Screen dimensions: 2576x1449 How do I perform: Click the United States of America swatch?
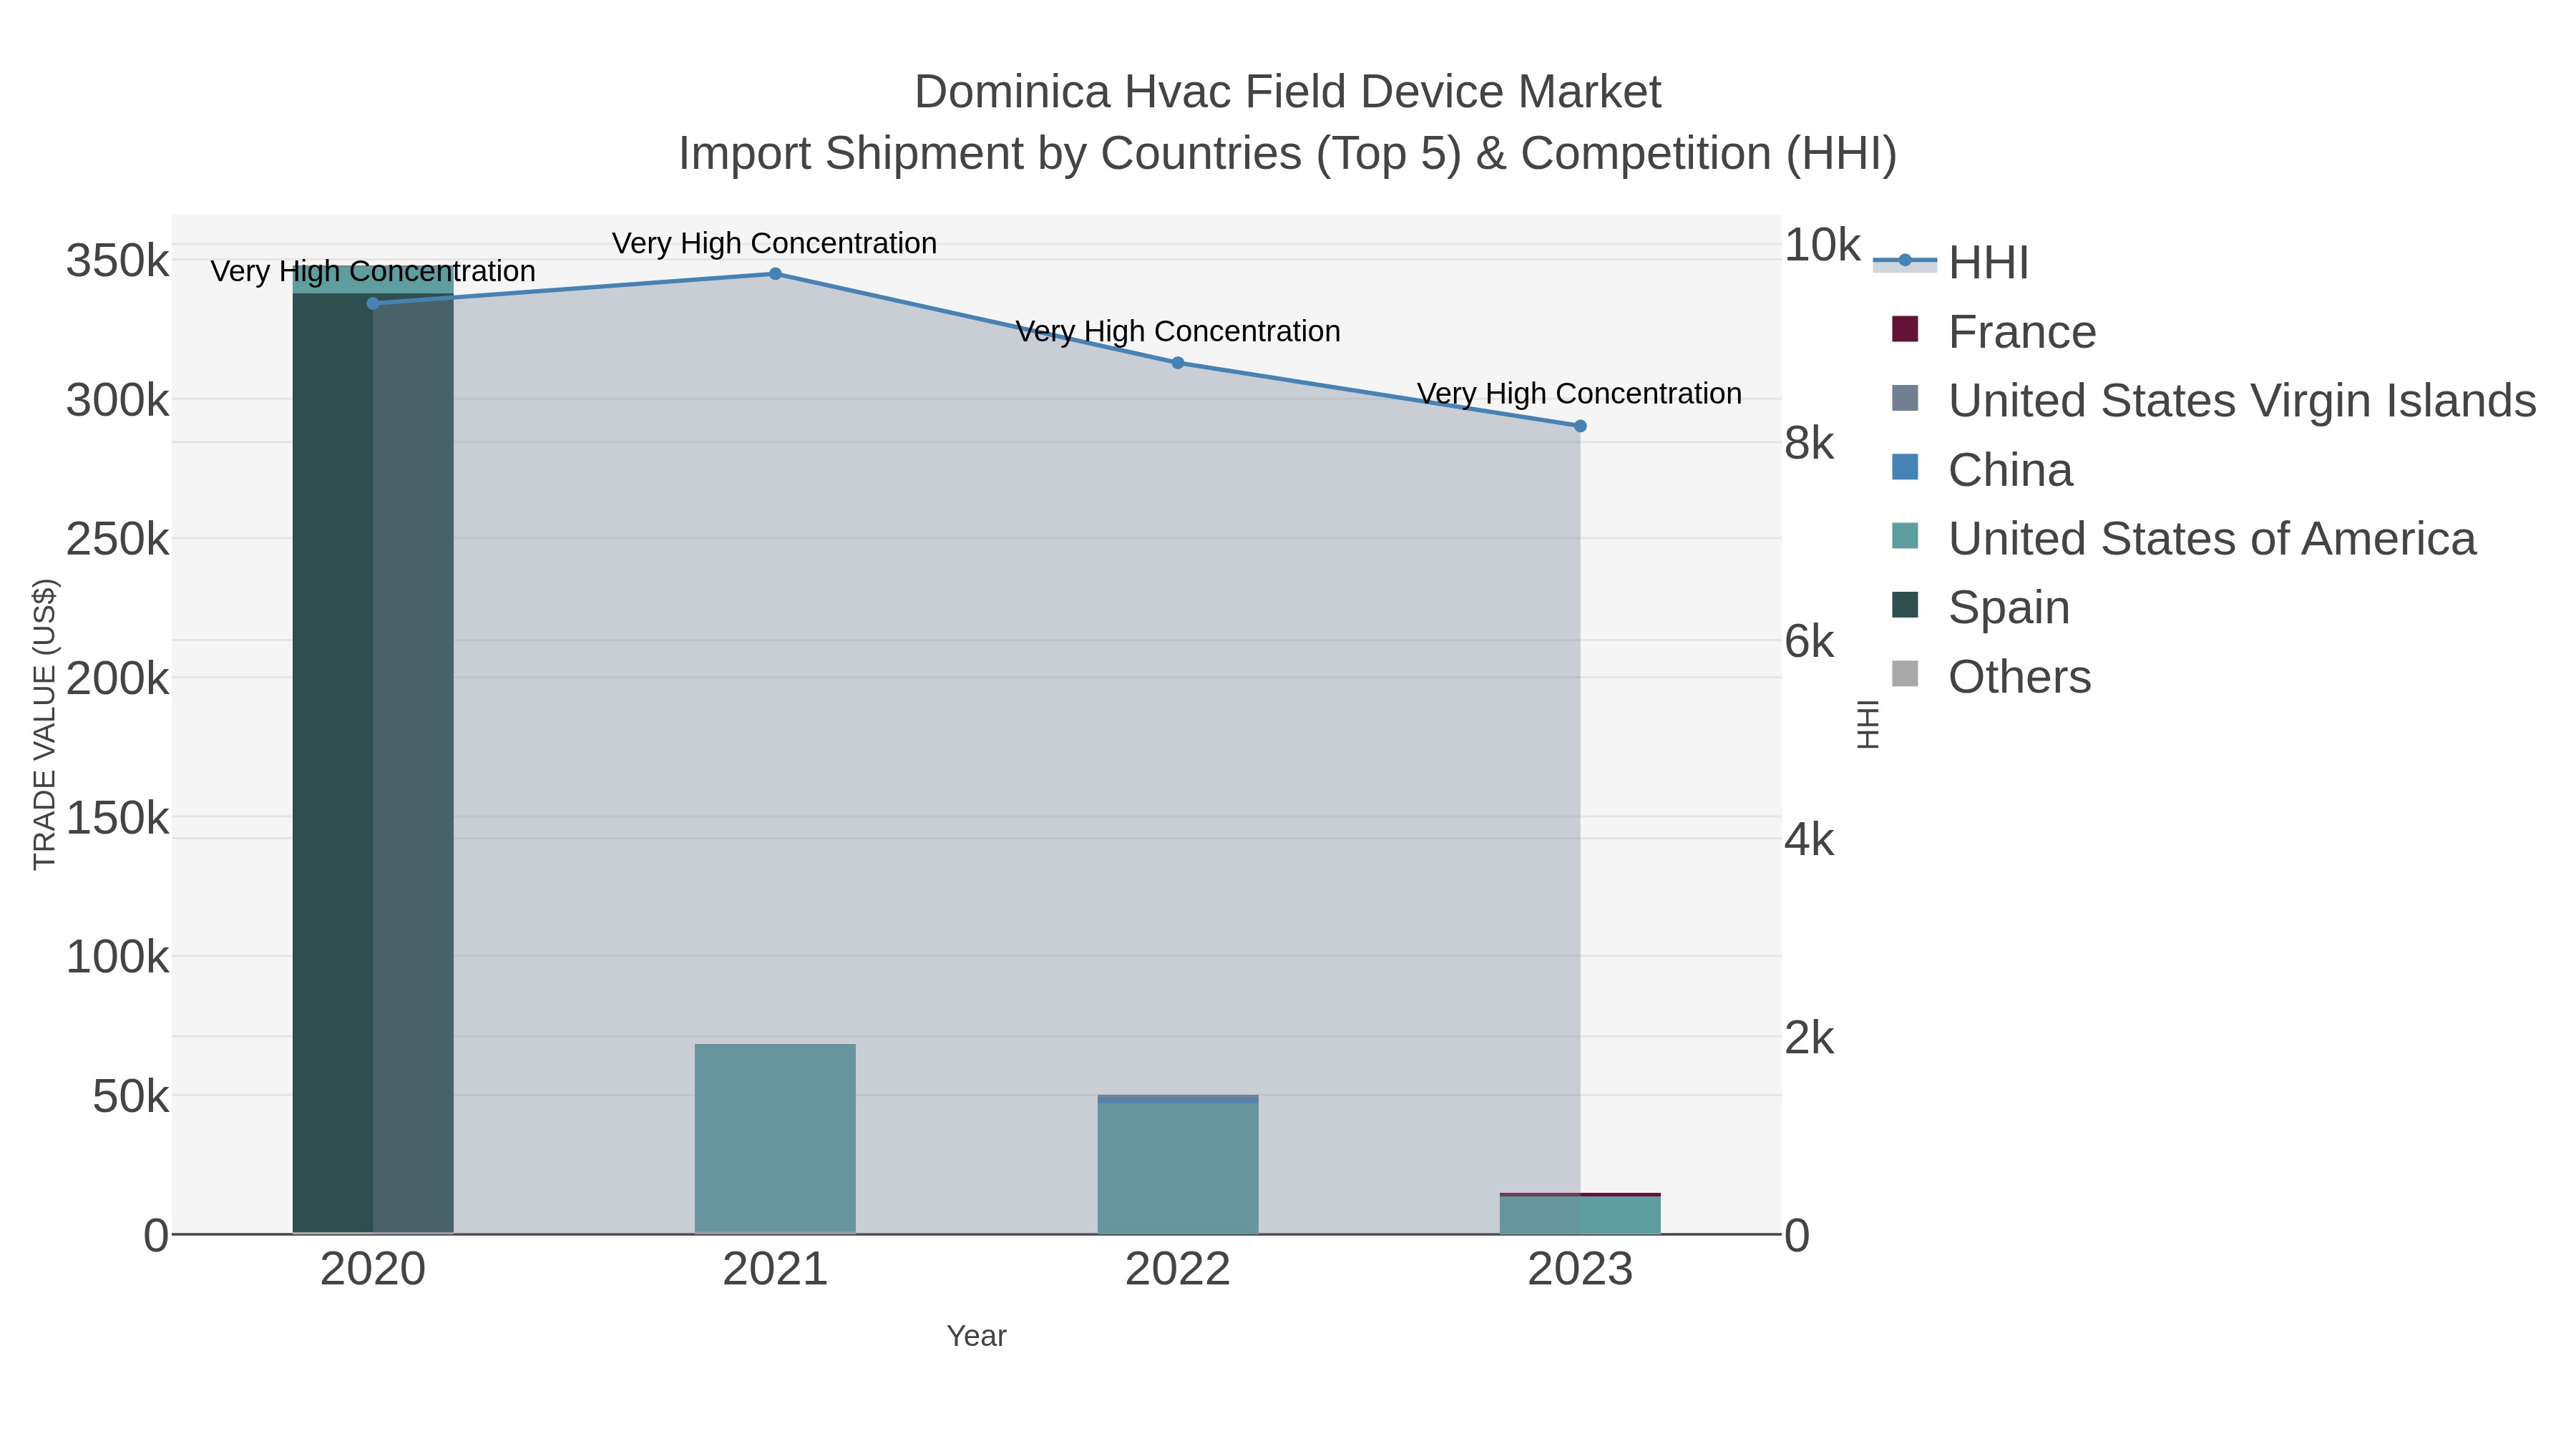tap(1905, 536)
